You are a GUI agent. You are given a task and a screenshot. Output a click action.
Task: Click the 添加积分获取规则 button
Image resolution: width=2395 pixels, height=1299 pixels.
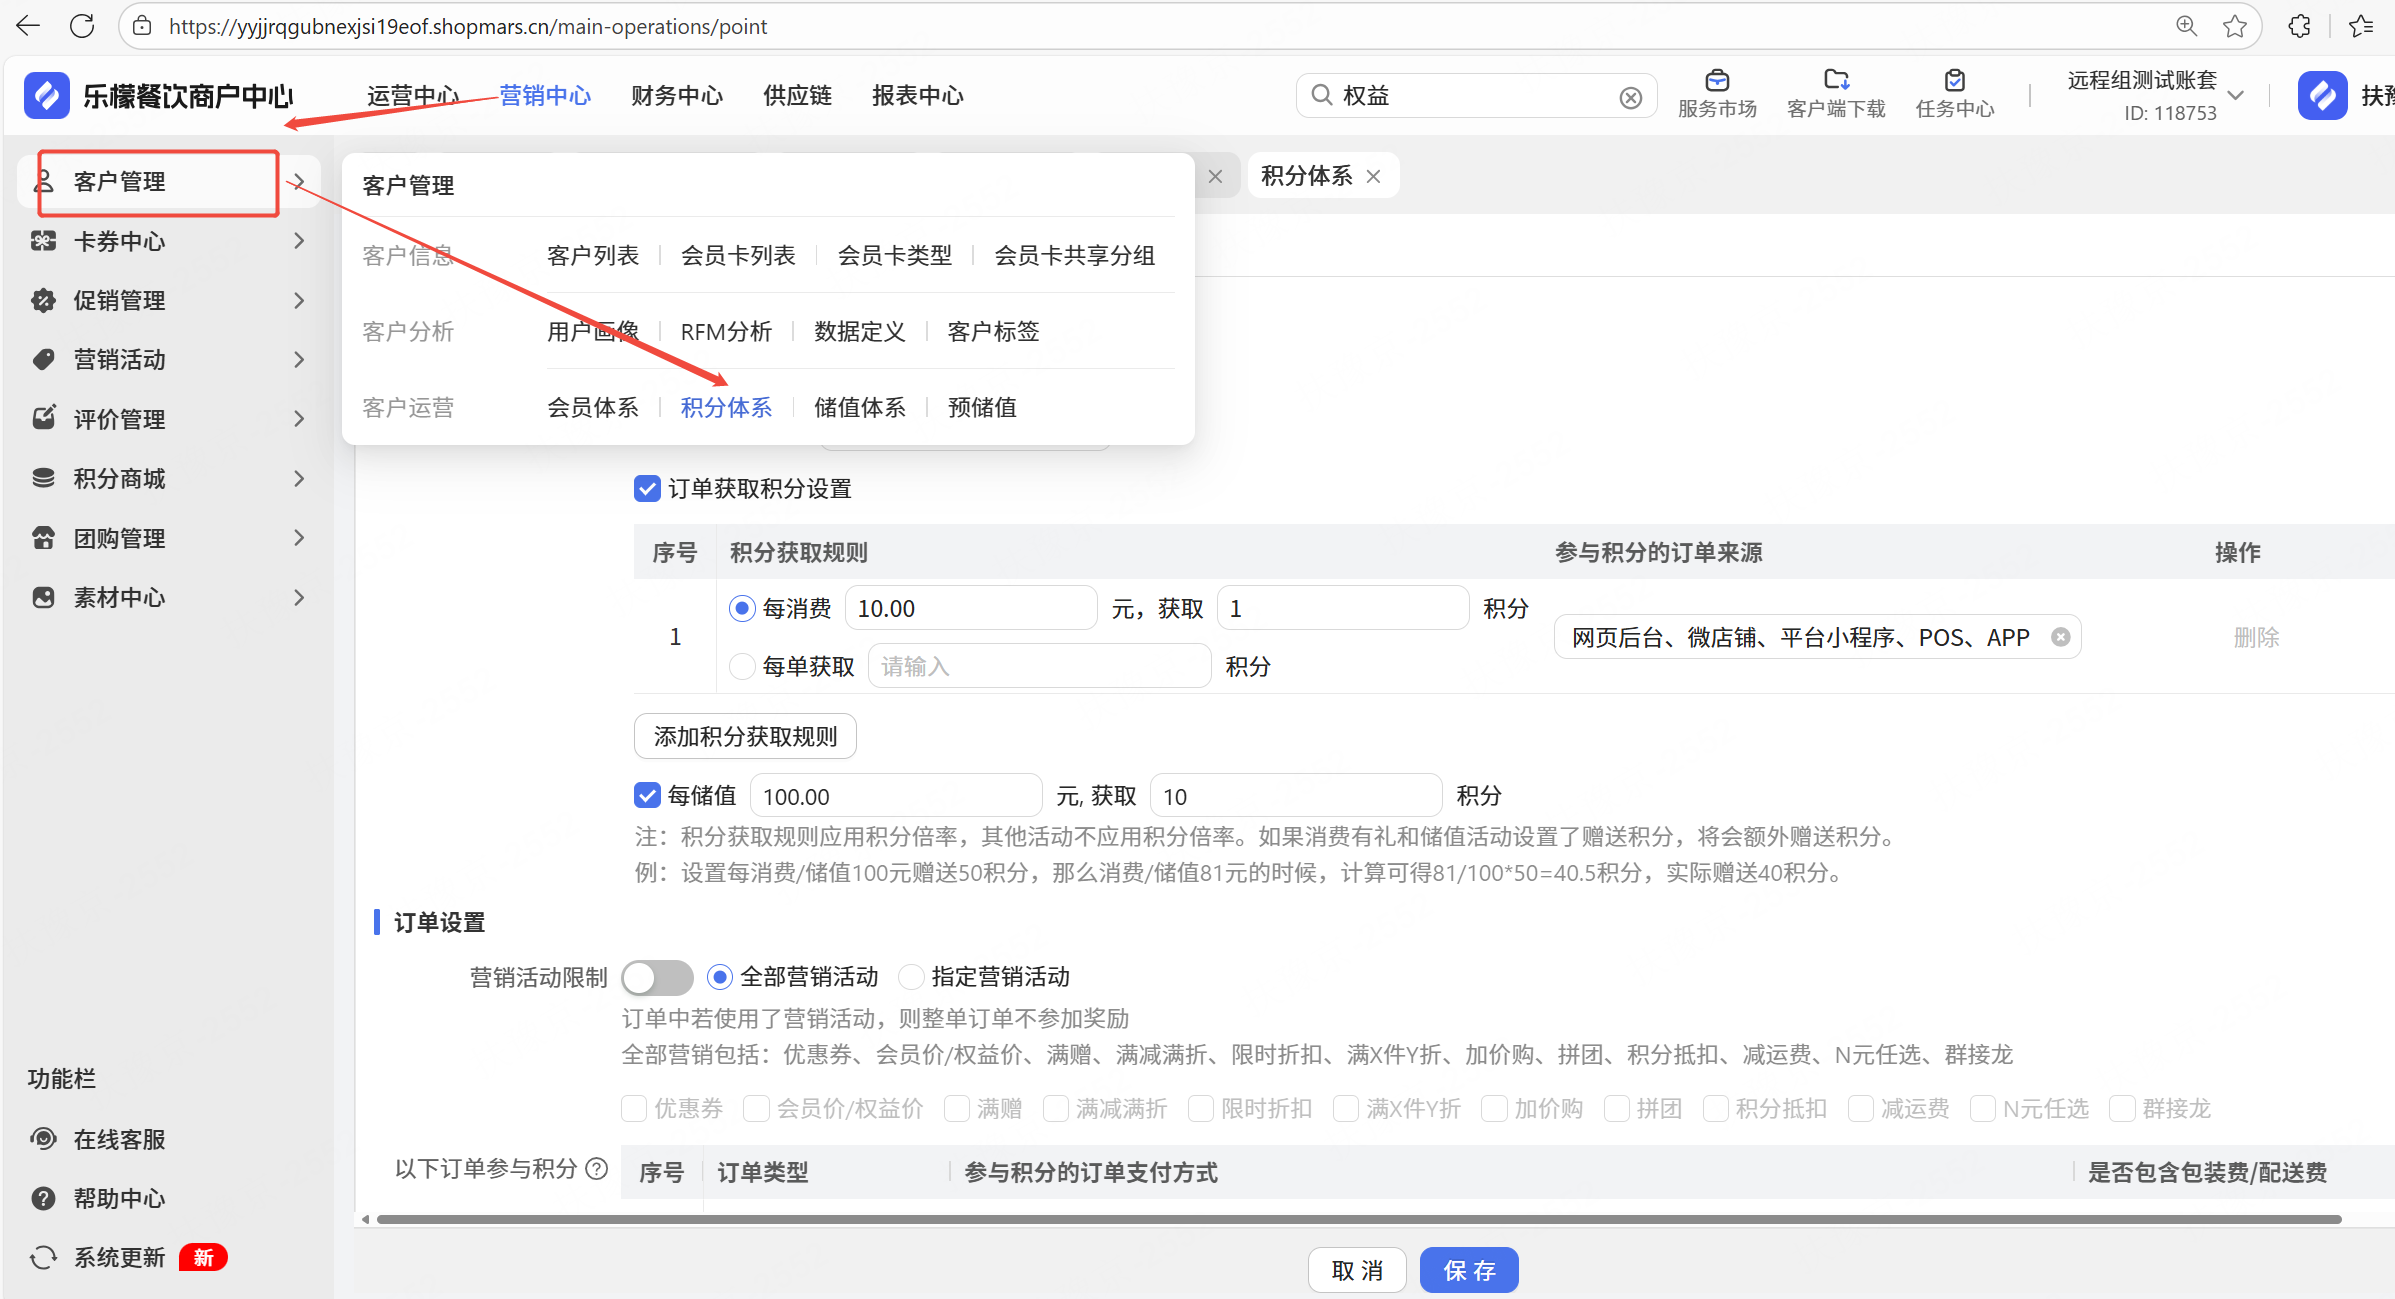(x=744, y=736)
